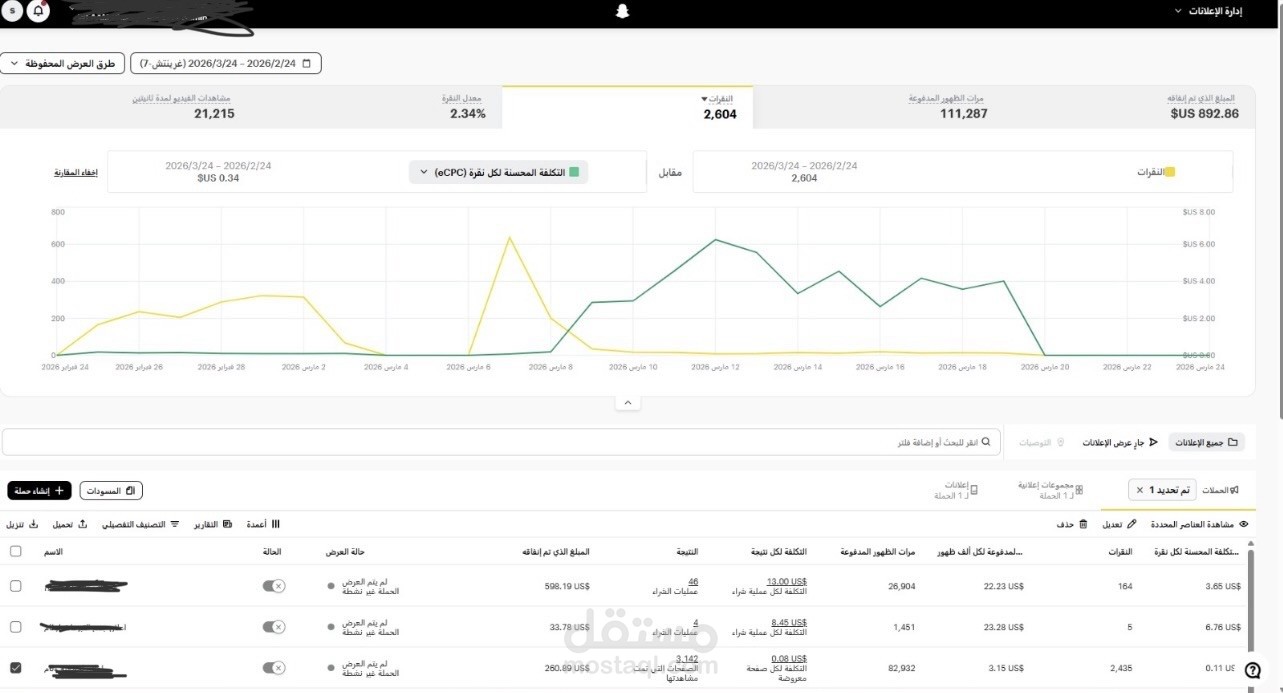Open the 46 purchases result link
Screen dimensions: 1283x693
point(693,581)
